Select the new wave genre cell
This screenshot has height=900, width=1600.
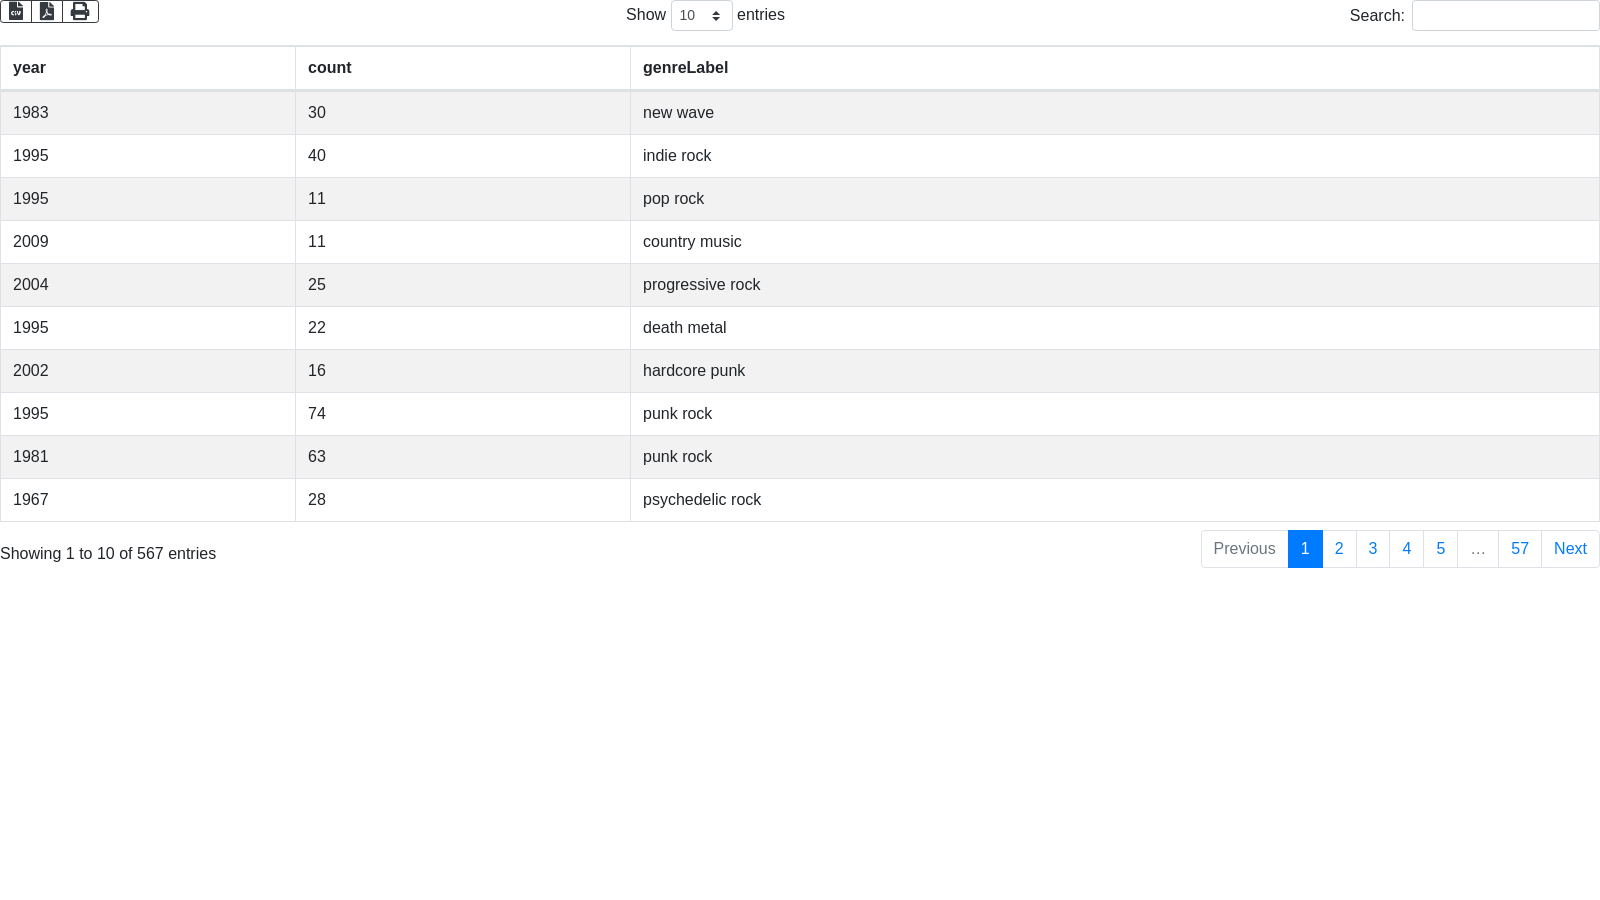pos(678,113)
